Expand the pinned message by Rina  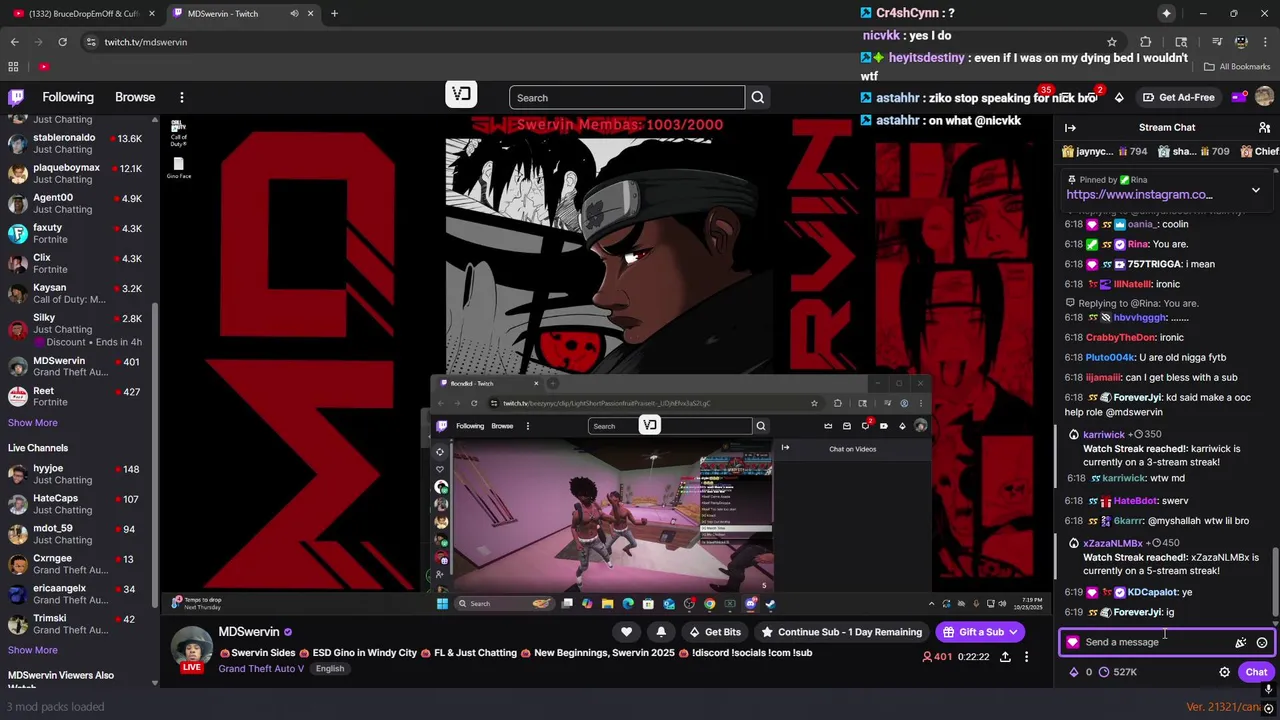[x=1256, y=189]
